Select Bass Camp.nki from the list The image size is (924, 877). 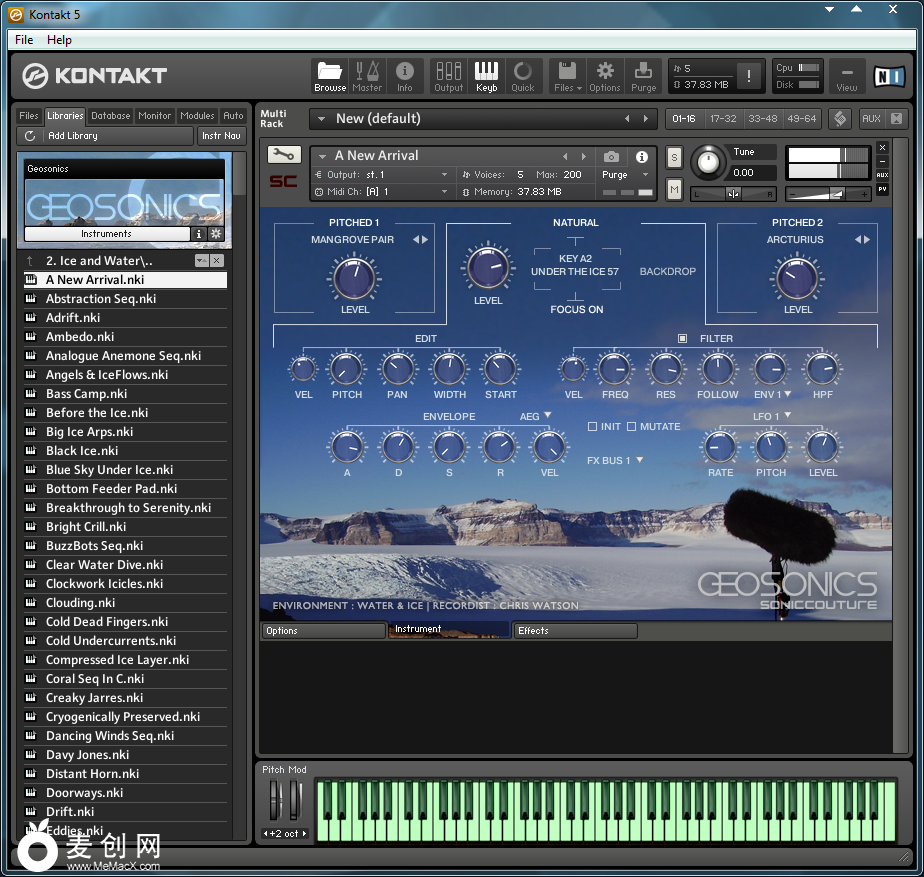point(86,394)
